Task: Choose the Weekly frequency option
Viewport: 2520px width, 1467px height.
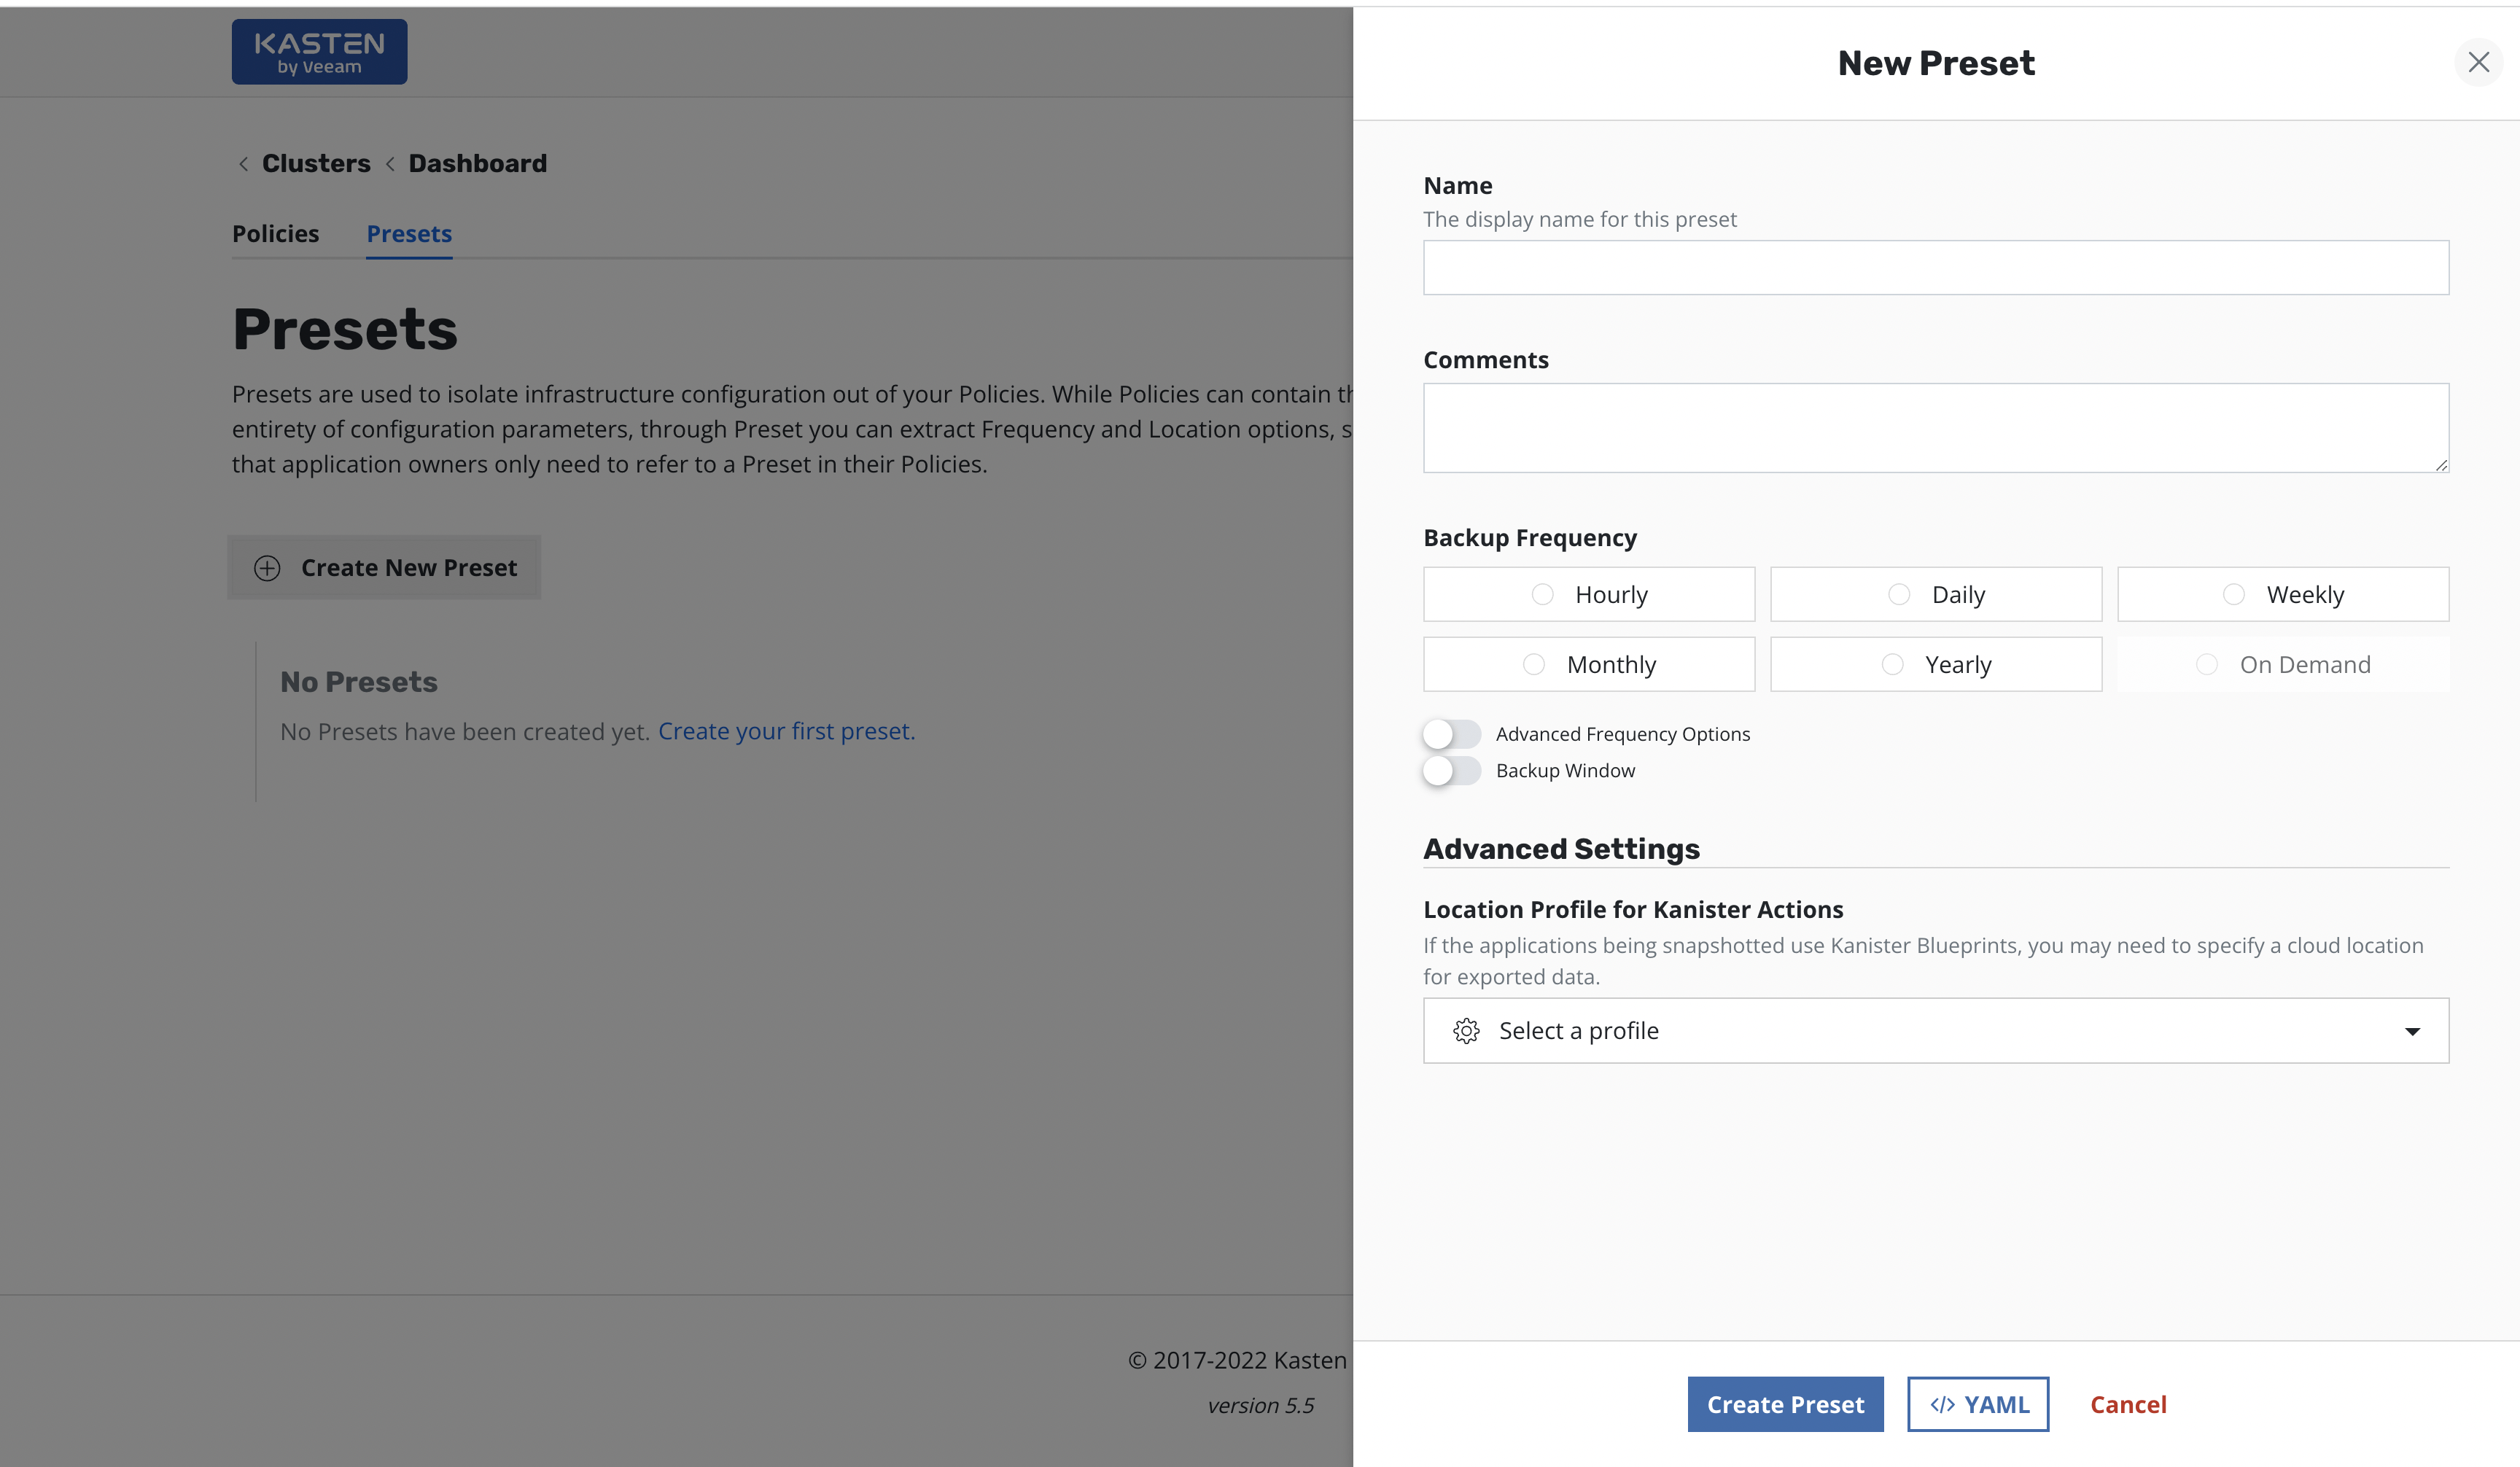Action: click(2234, 595)
